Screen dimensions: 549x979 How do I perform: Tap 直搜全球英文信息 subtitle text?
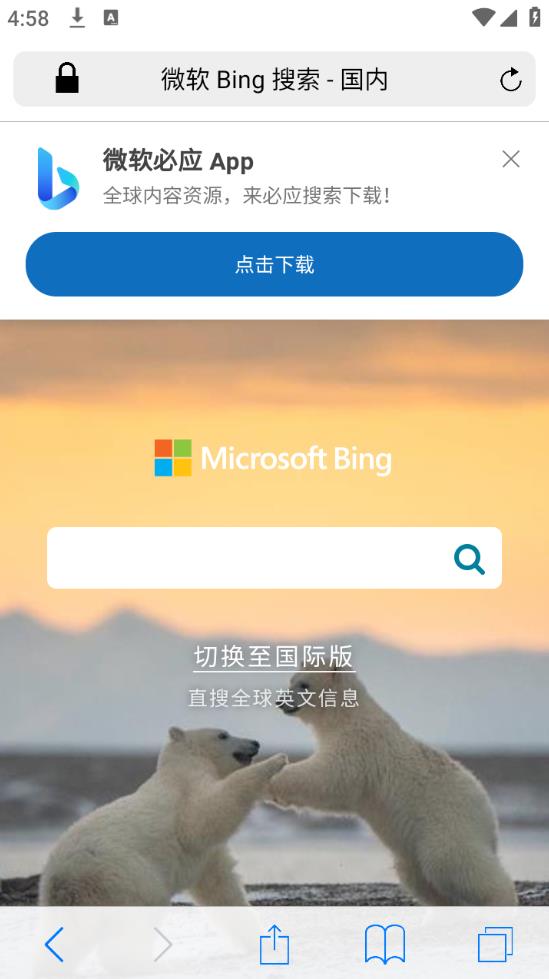coord(274,697)
